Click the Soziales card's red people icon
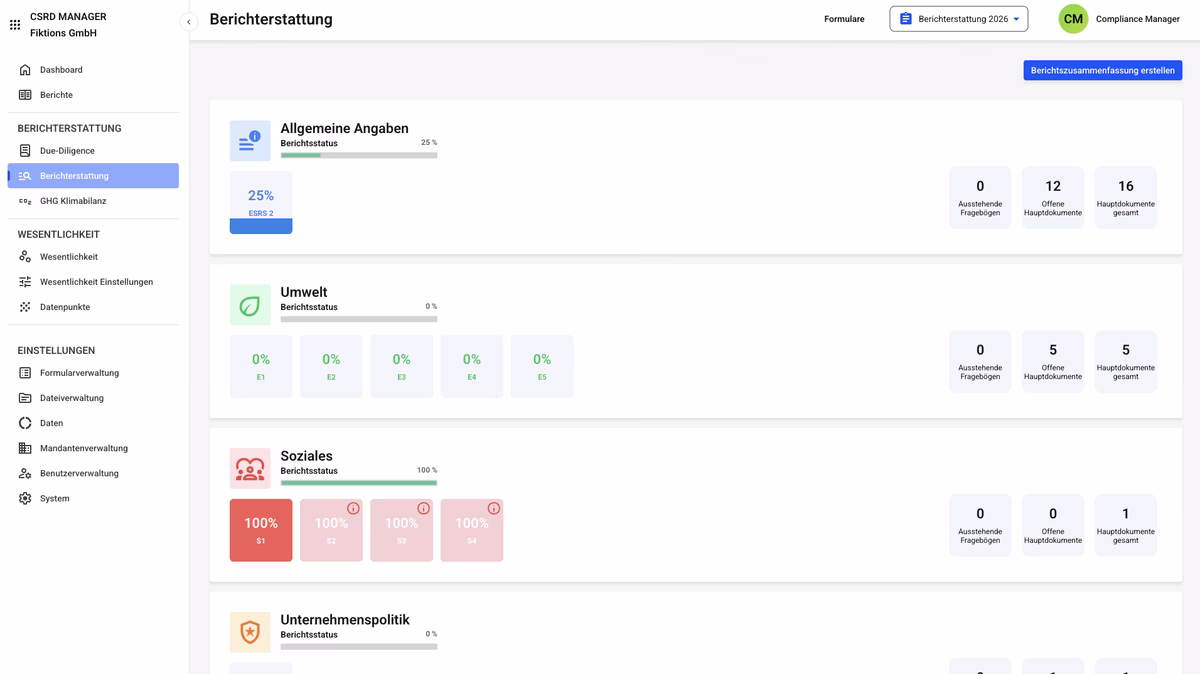The image size is (1200, 674). pos(250,466)
